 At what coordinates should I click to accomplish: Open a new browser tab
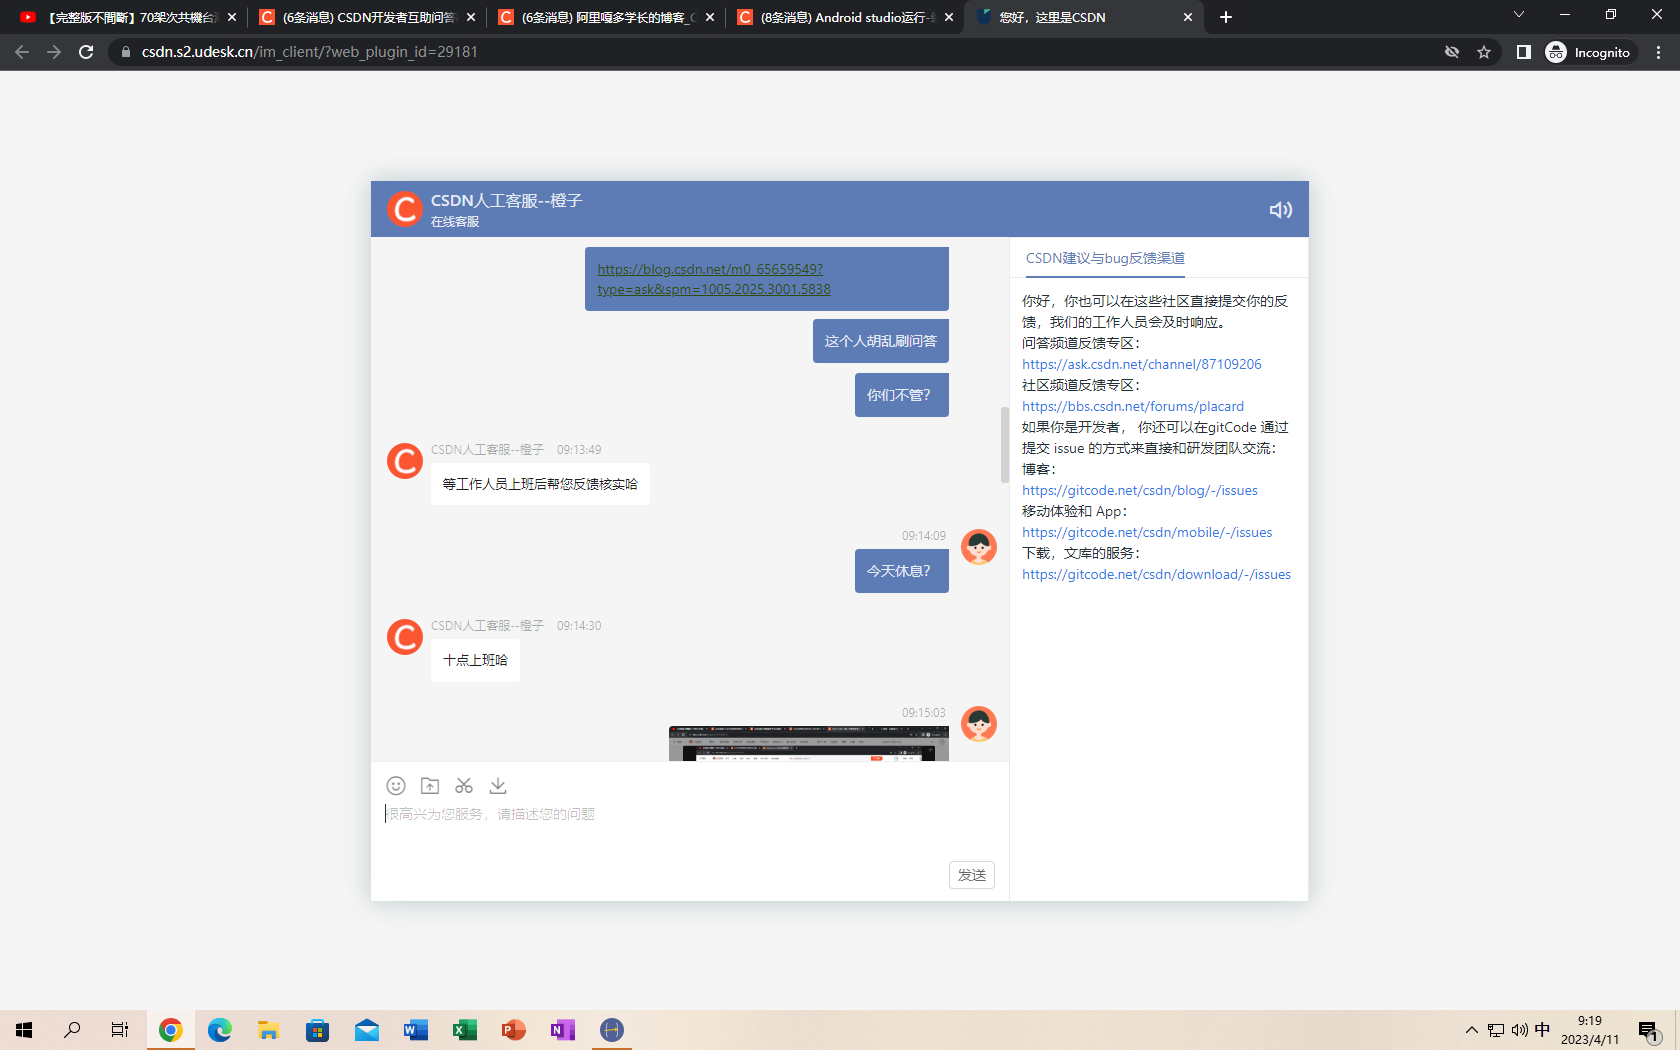(1226, 17)
